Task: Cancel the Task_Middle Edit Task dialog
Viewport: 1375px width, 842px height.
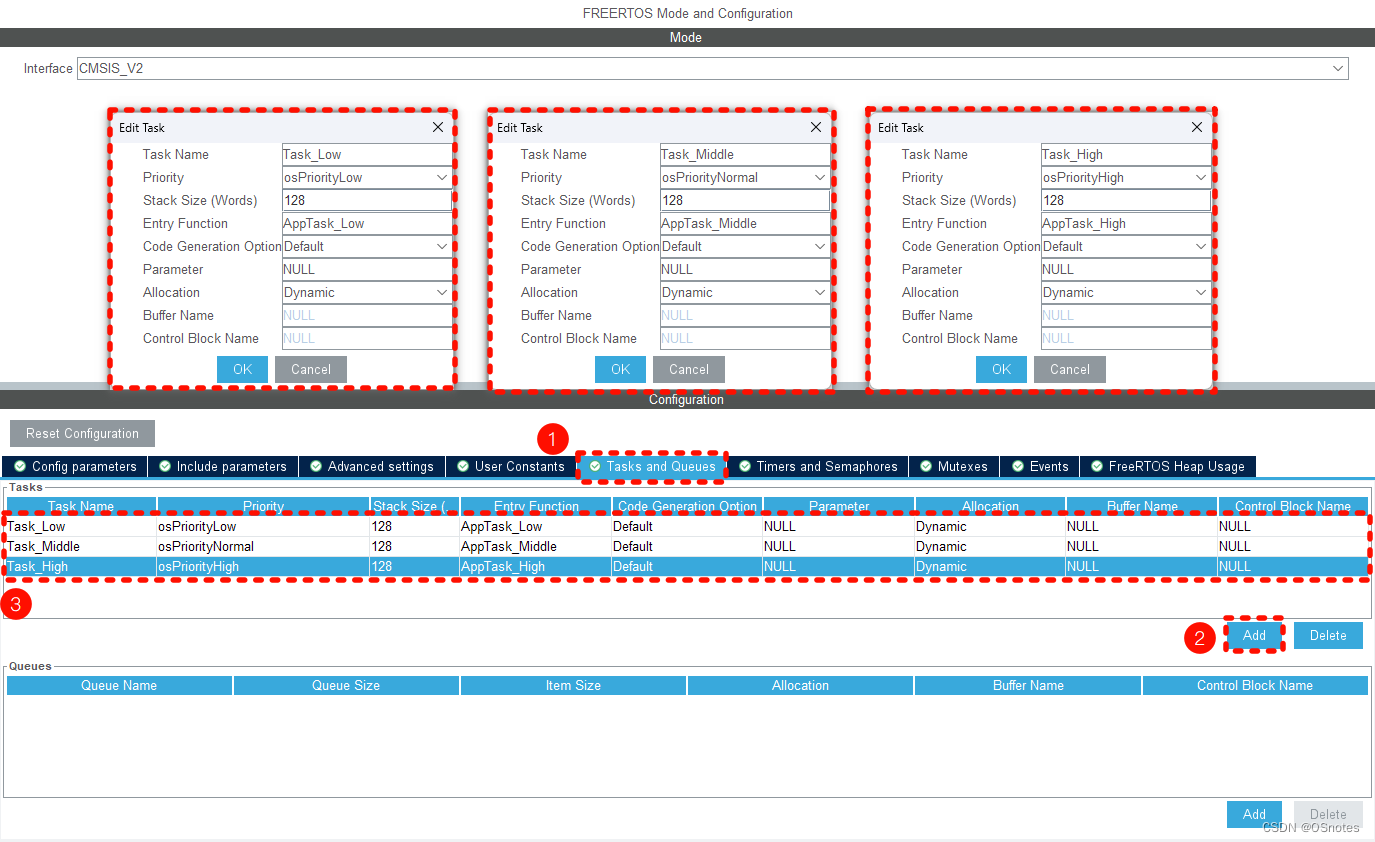Action: coord(689,369)
